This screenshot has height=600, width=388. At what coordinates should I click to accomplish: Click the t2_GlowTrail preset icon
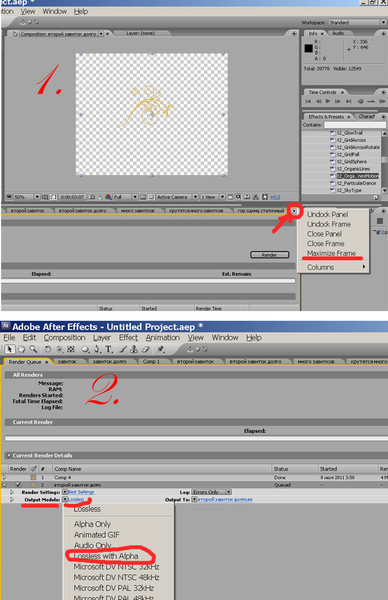click(333, 133)
